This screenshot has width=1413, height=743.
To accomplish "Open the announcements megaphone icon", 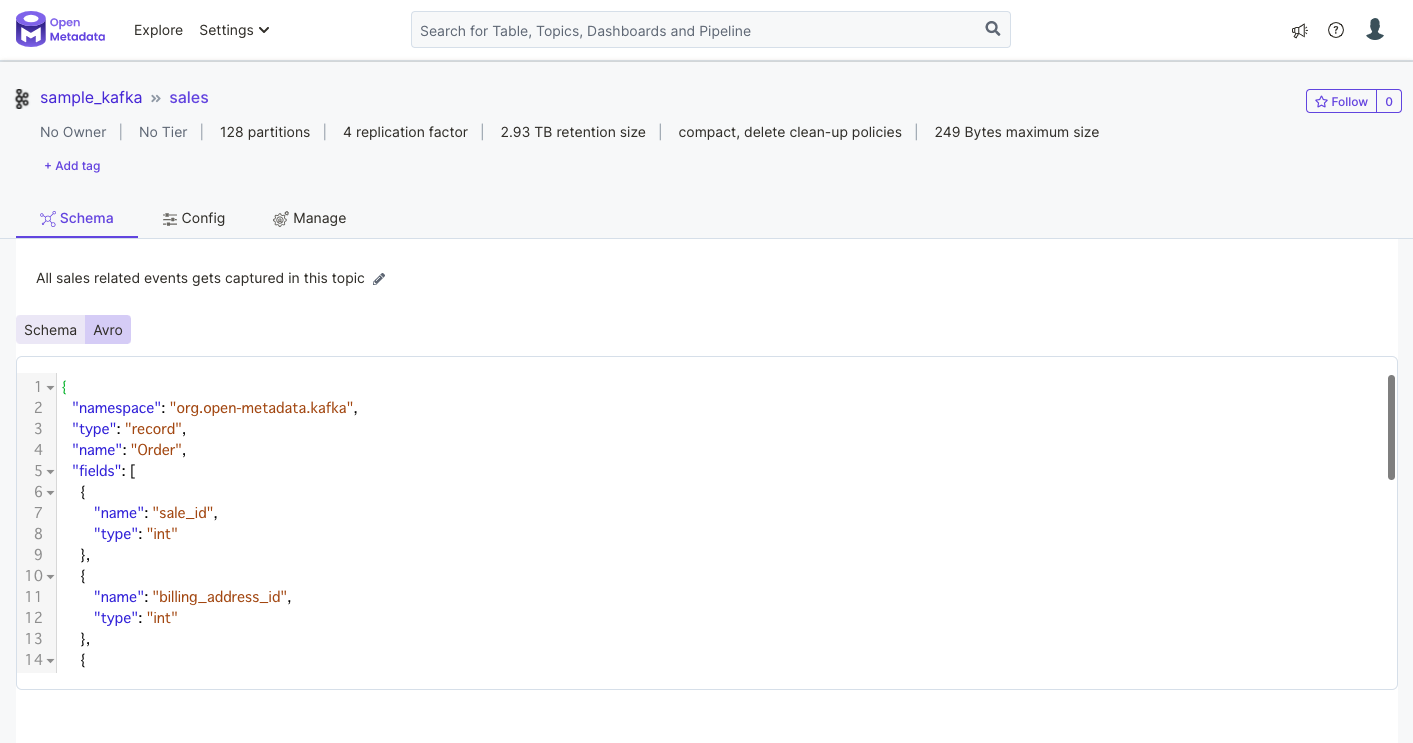I will point(1299,30).
